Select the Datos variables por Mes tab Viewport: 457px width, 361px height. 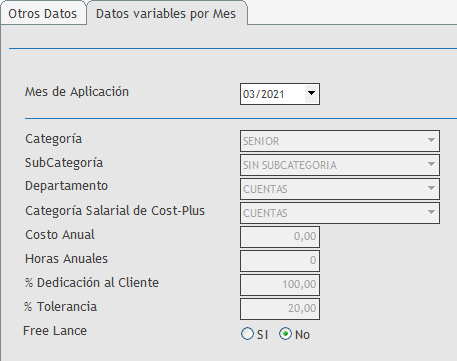(166, 14)
